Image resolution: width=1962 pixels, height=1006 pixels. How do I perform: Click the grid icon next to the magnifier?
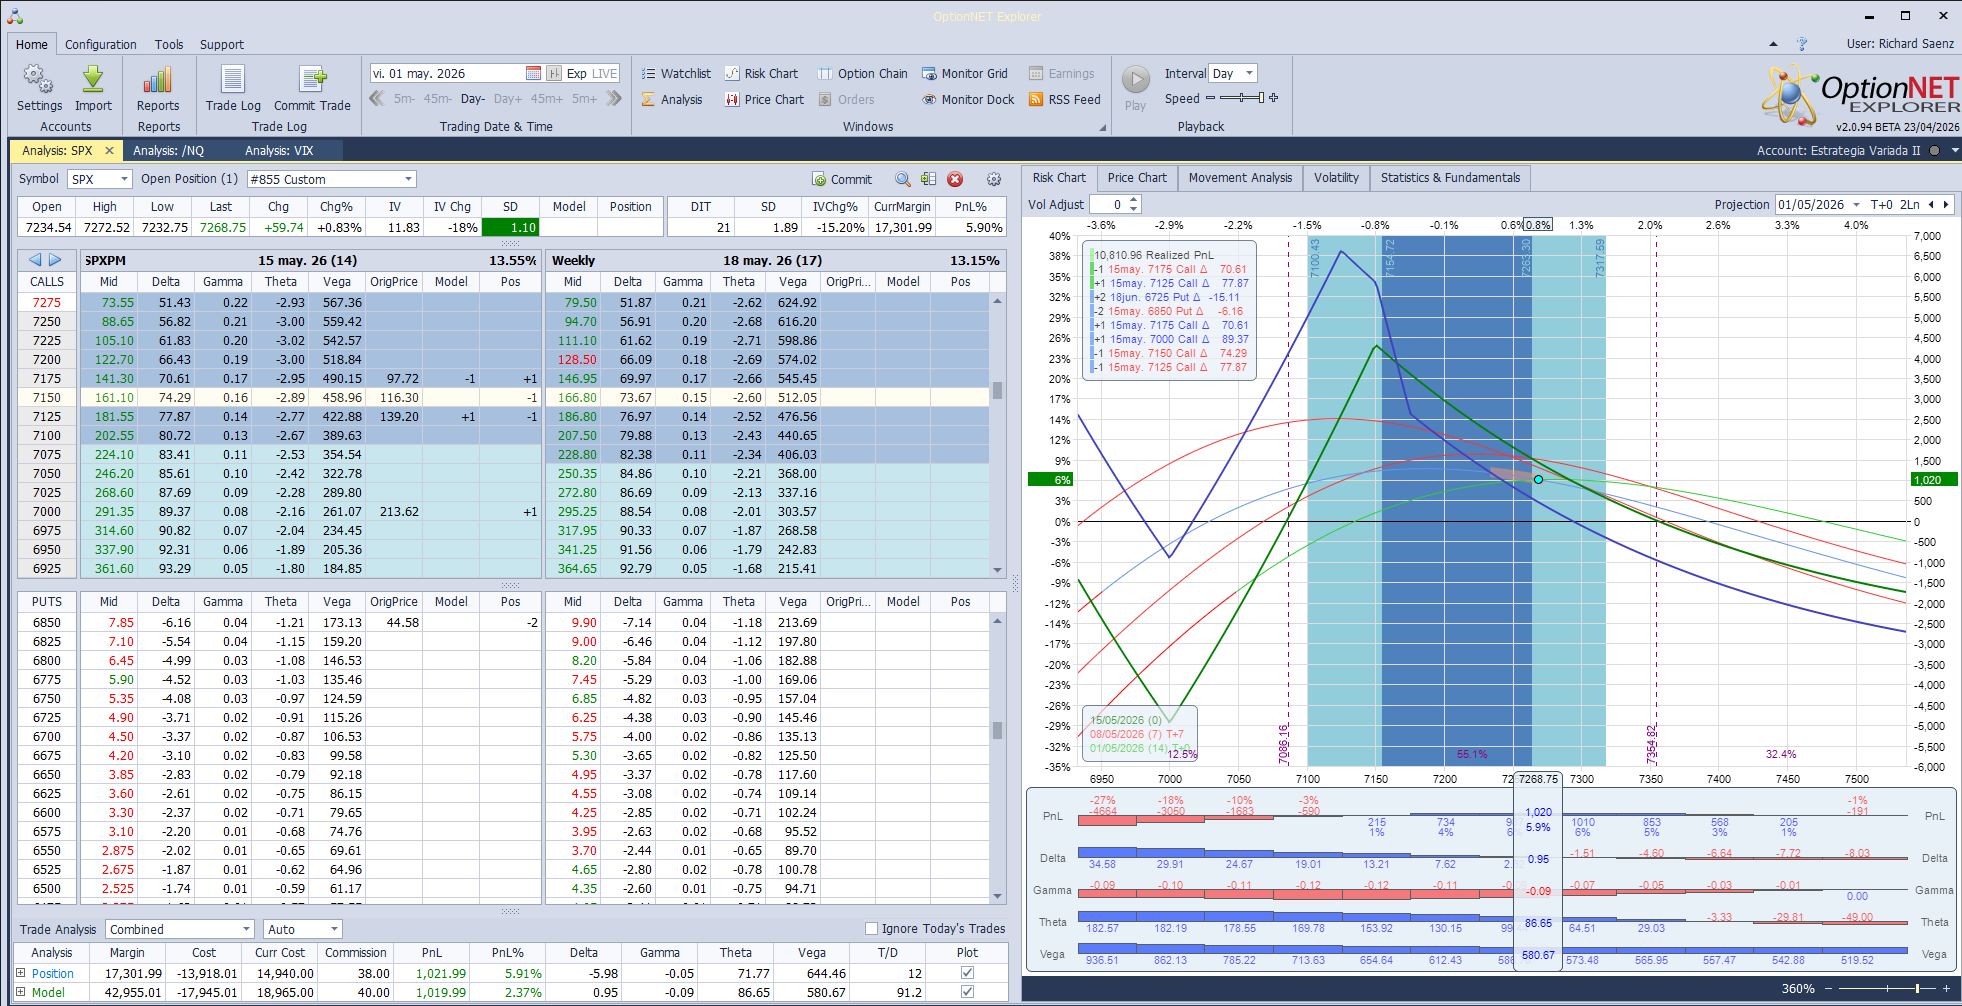[x=929, y=179]
